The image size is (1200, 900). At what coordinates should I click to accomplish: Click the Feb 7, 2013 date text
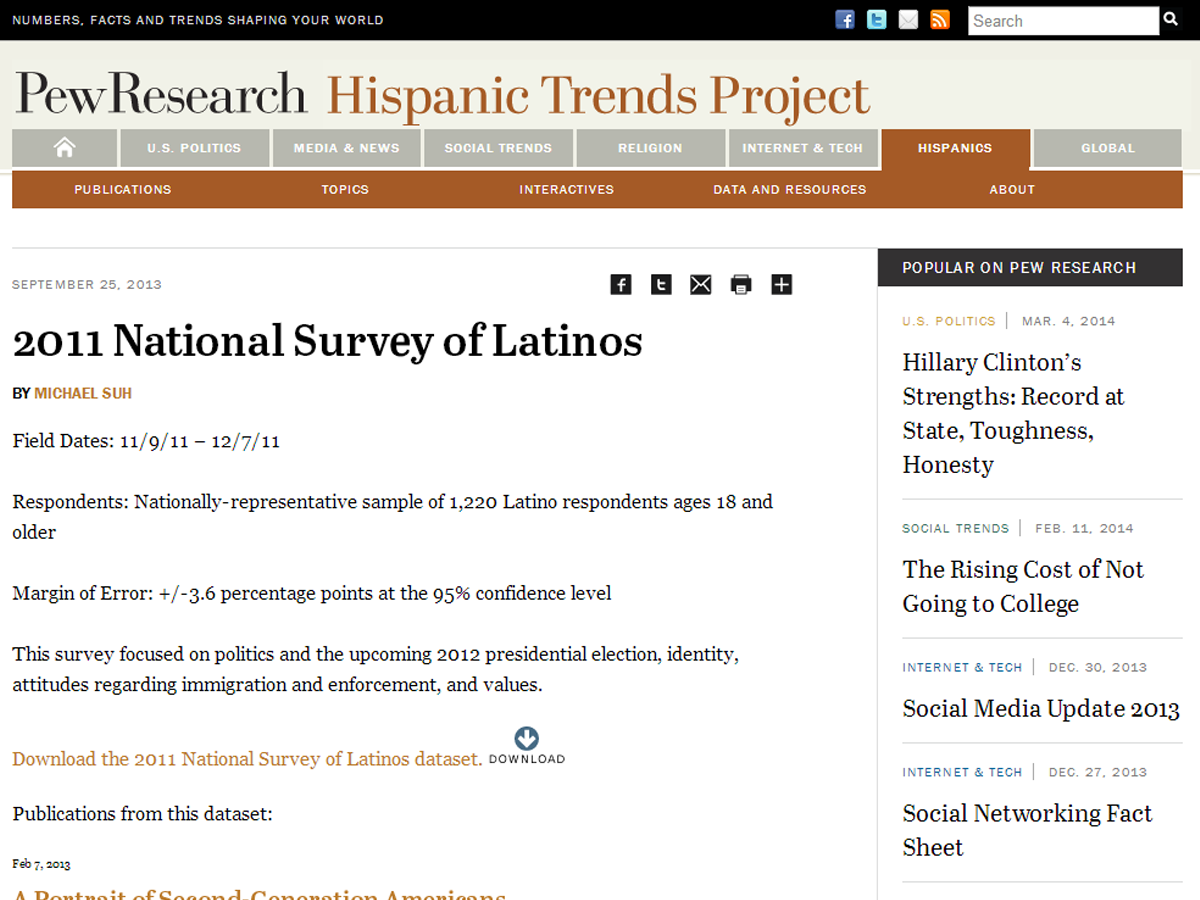41,864
